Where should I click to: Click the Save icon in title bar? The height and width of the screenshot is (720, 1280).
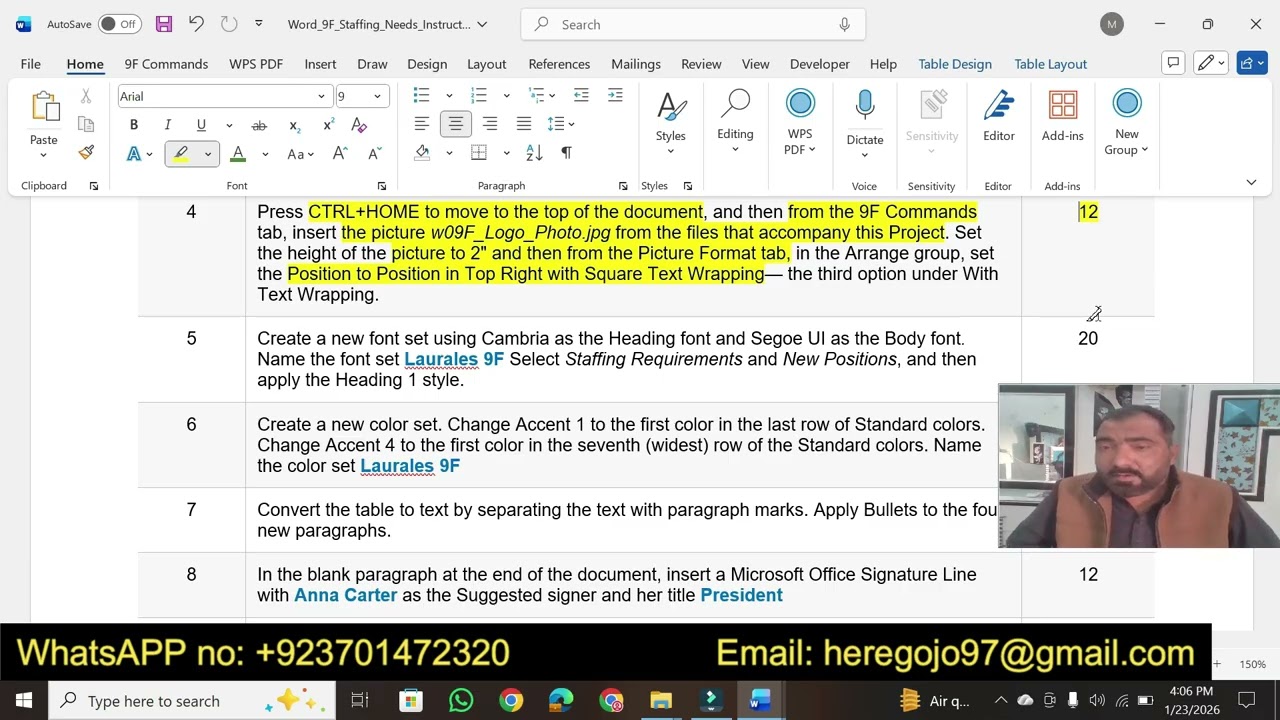tap(164, 24)
